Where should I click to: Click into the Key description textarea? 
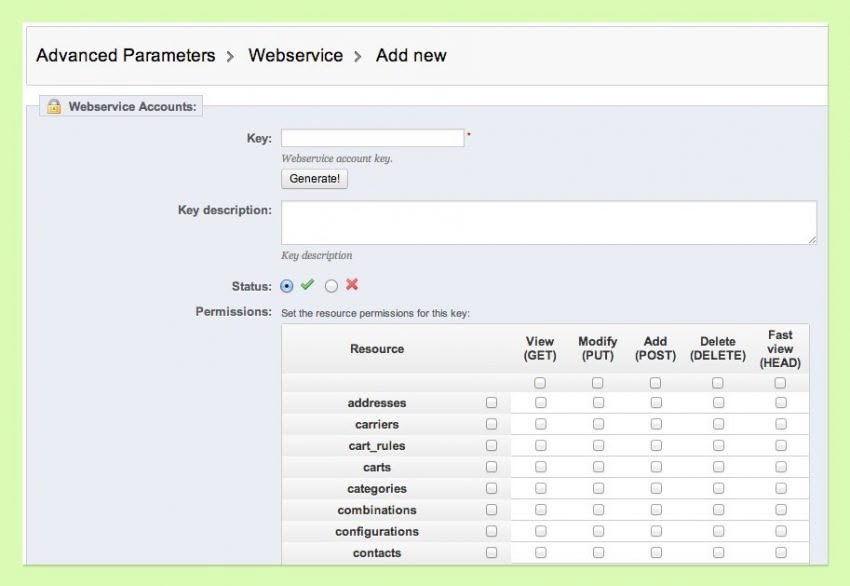pos(549,223)
